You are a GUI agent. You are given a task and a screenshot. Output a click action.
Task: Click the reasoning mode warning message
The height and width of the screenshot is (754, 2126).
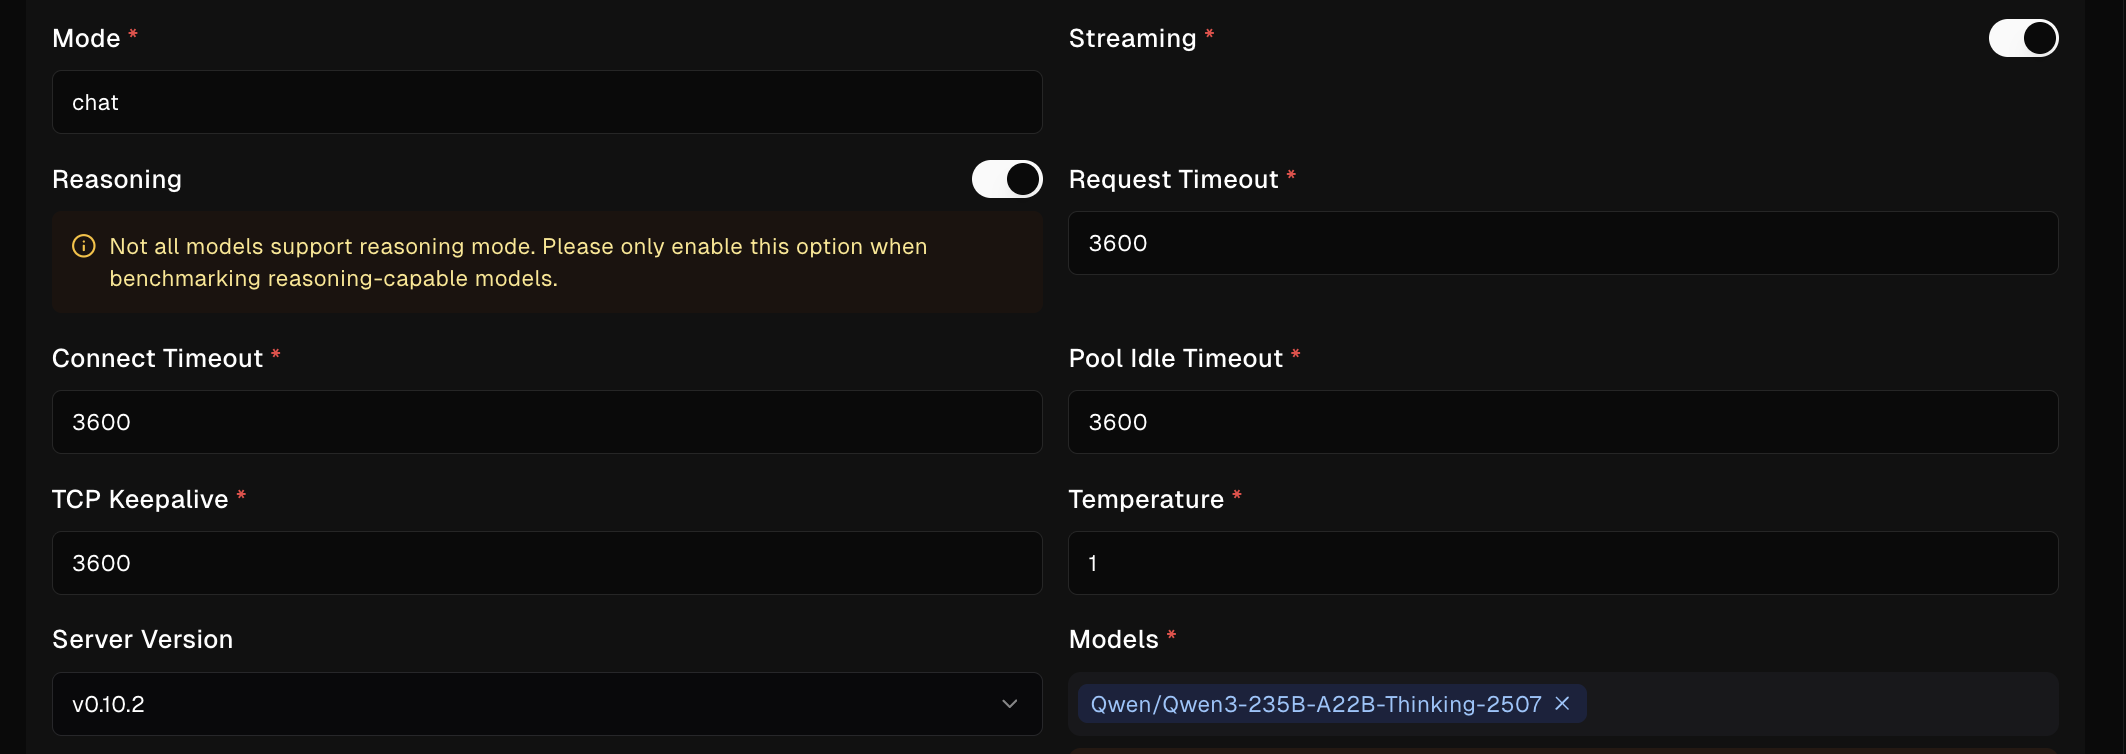518,262
